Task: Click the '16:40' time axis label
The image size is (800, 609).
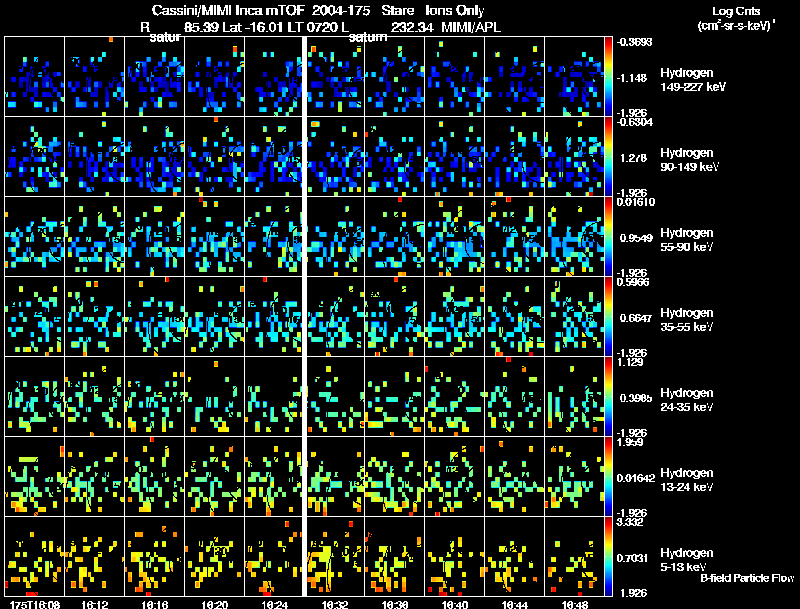Action: click(x=455, y=604)
